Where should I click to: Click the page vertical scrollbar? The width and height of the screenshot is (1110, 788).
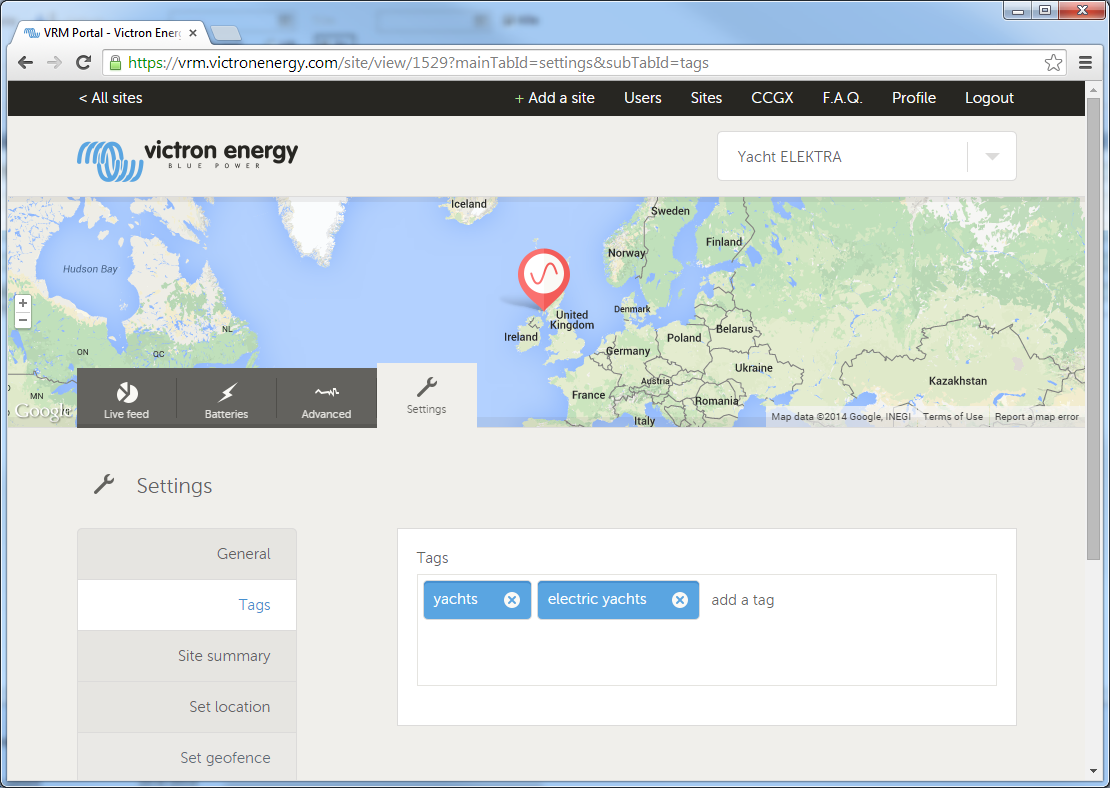point(1092,400)
